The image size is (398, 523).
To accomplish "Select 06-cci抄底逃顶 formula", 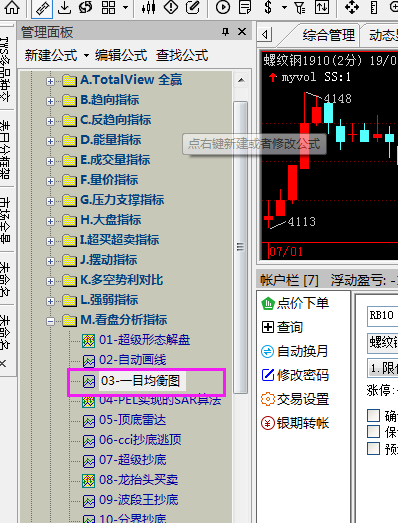I will point(140,440).
